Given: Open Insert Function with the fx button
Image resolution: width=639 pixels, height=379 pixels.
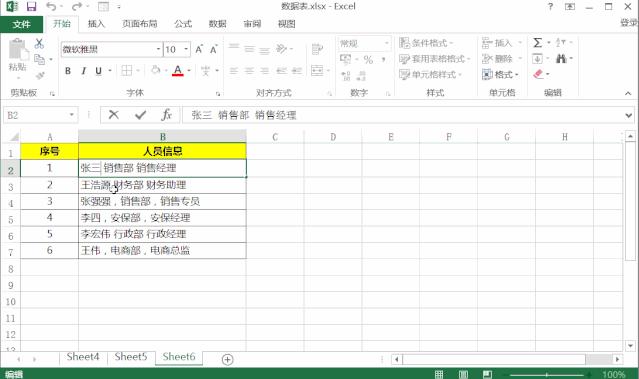Looking at the screenshot, I should coord(166,115).
